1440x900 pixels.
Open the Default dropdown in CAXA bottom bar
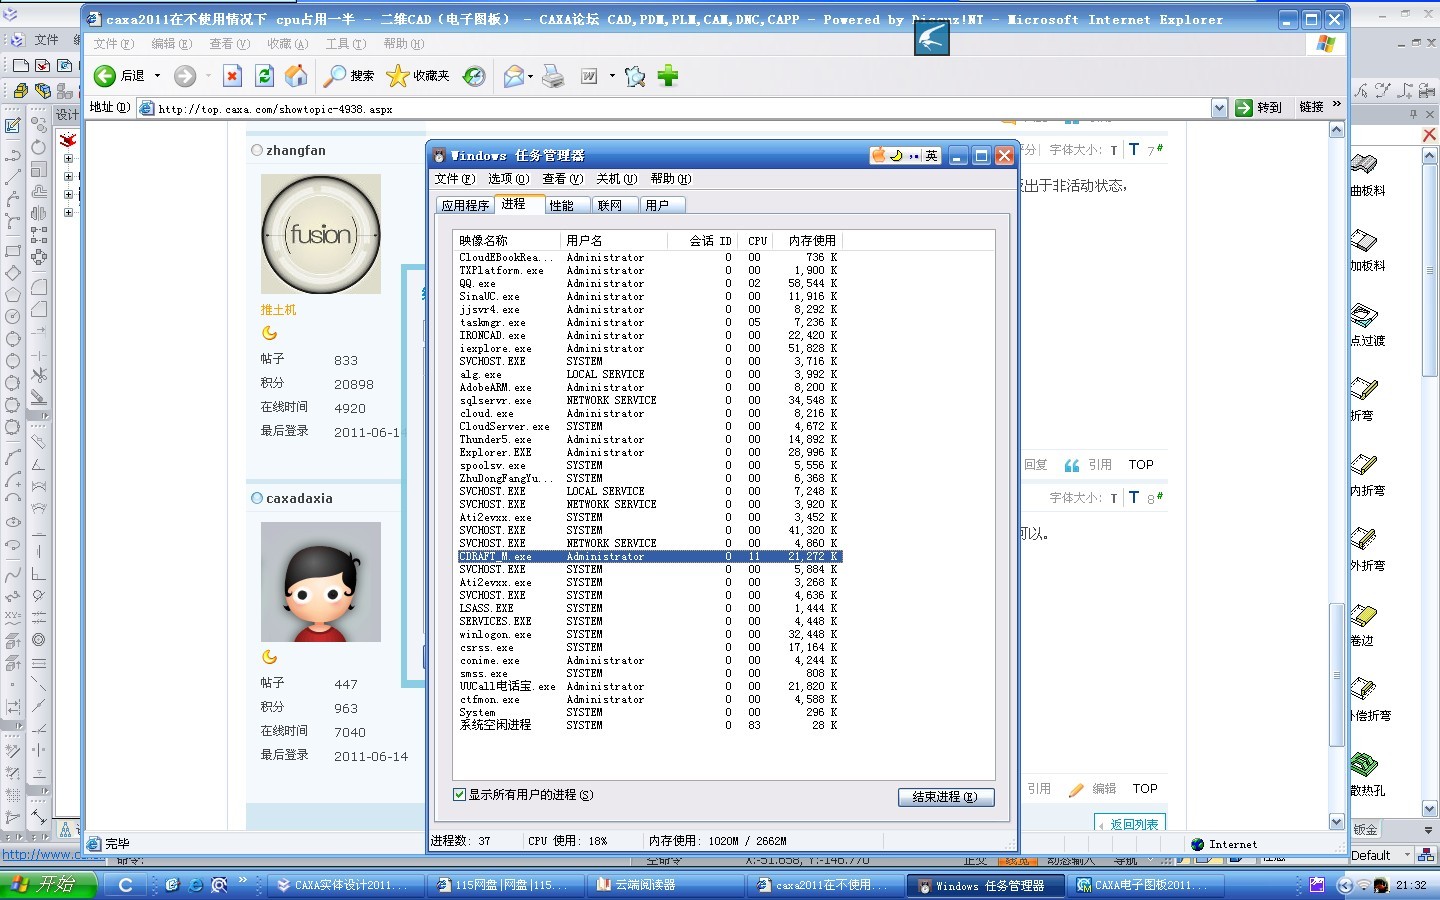1407,856
